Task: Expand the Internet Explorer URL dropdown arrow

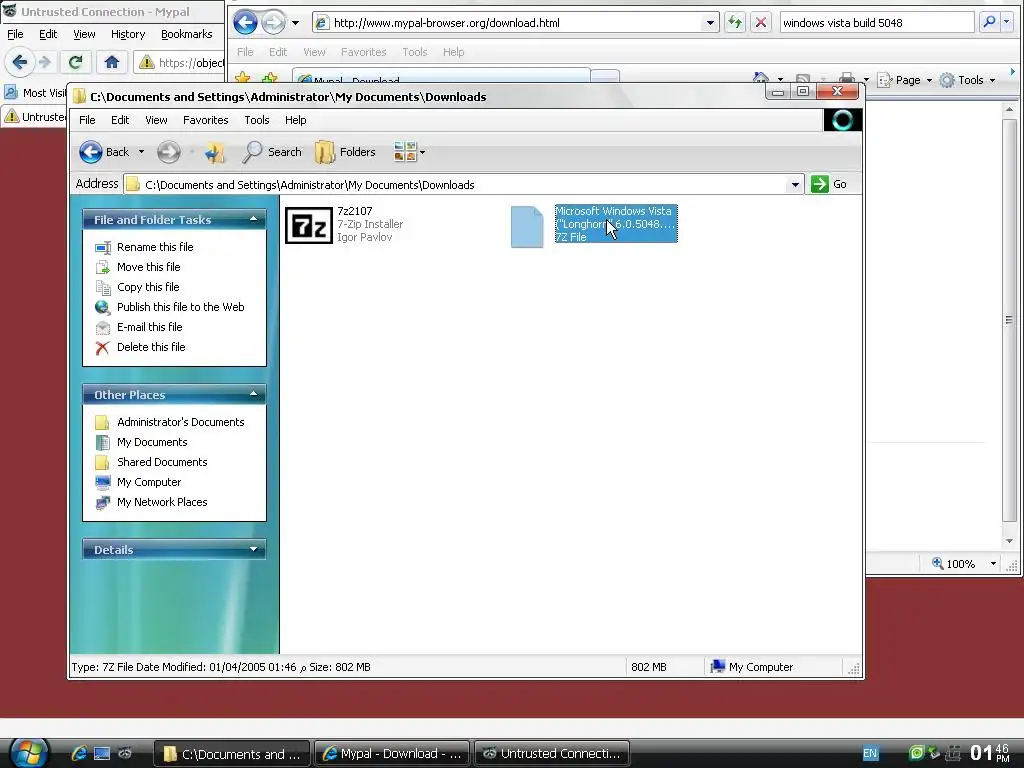Action: click(x=710, y=23)
